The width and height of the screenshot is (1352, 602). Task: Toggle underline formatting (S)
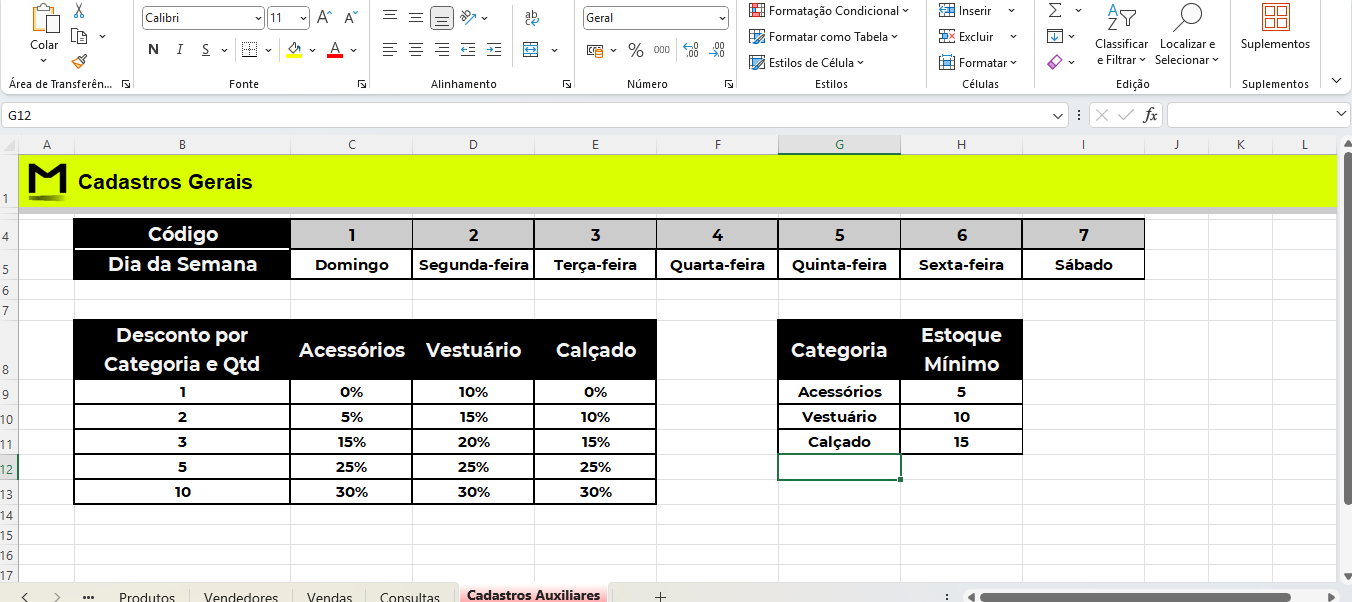tap(205, 49)
